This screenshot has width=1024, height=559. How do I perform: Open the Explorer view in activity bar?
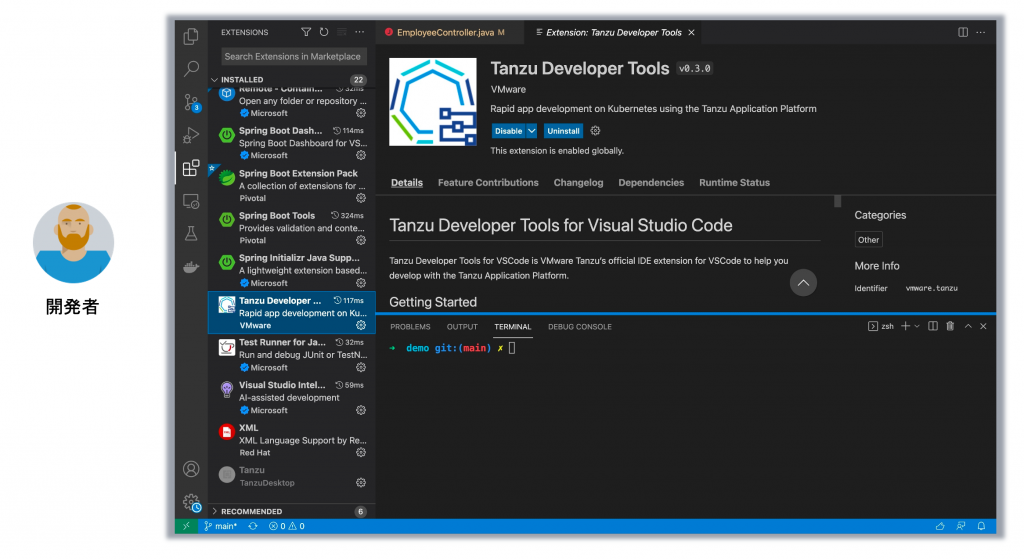click(190, 37)
